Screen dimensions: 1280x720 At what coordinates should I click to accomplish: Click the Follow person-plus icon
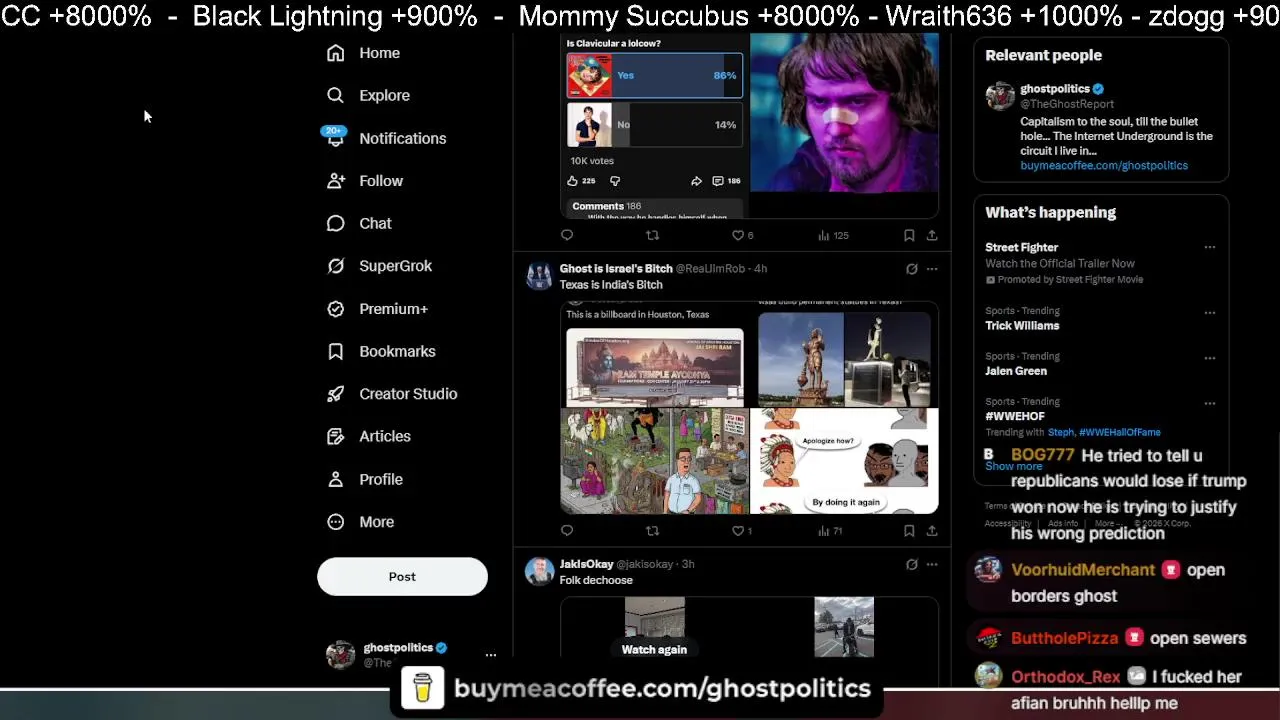[x=336, y=181]
